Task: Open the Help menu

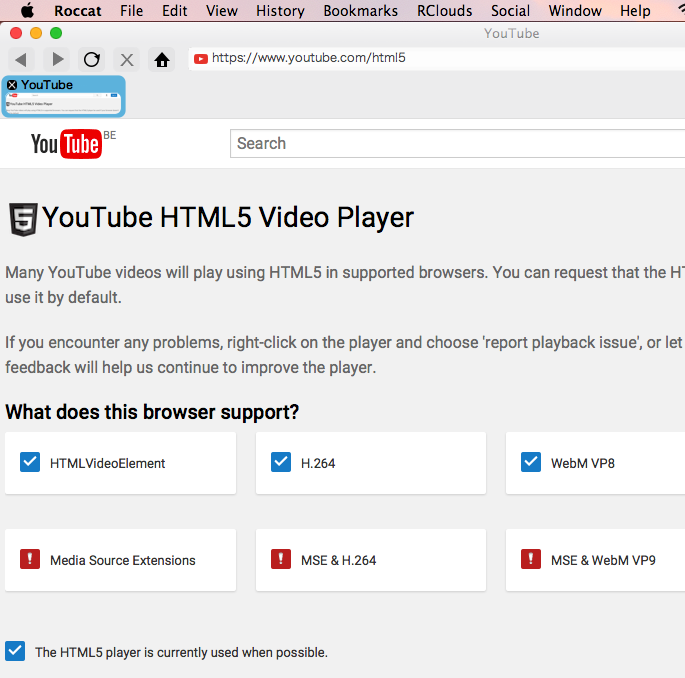Action: pos(635,10)
